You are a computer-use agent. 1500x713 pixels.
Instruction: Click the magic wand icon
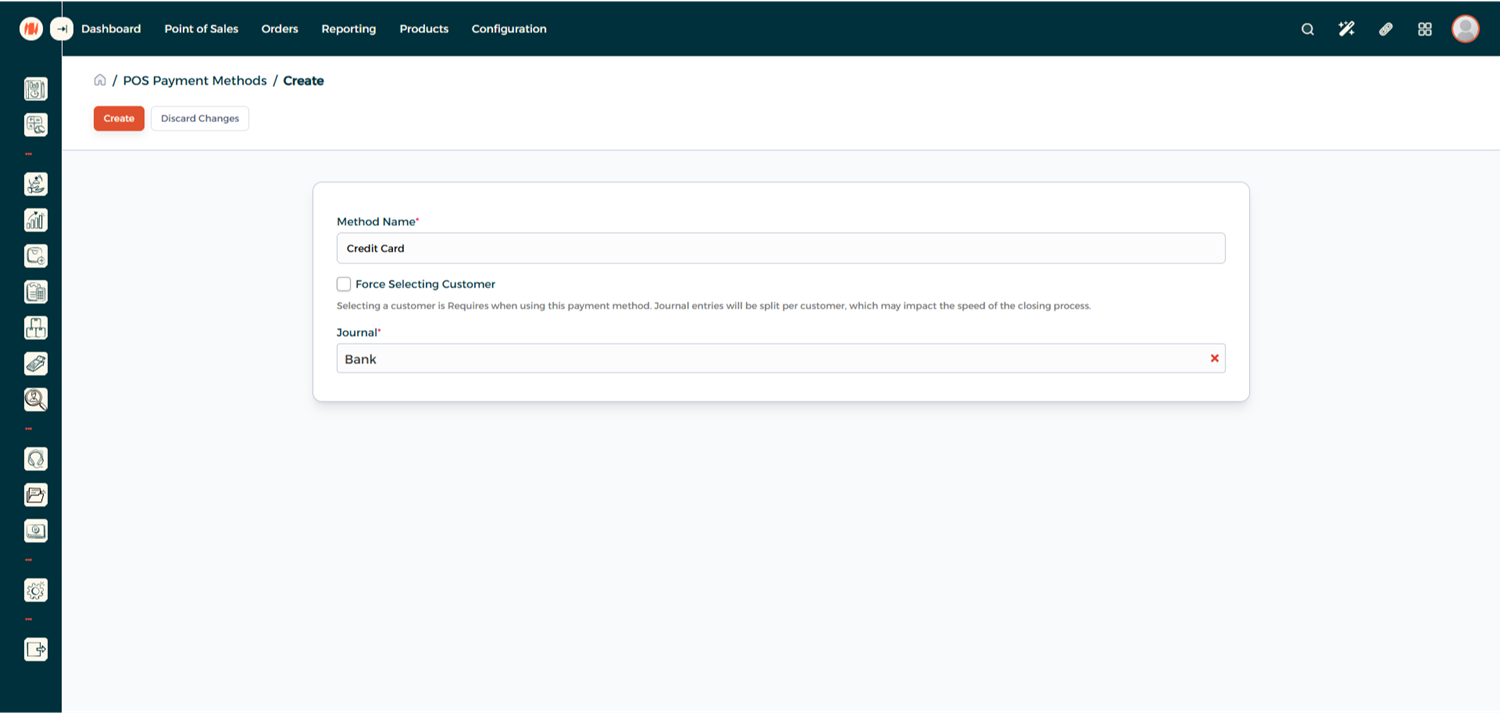[x=1346, y=29]
